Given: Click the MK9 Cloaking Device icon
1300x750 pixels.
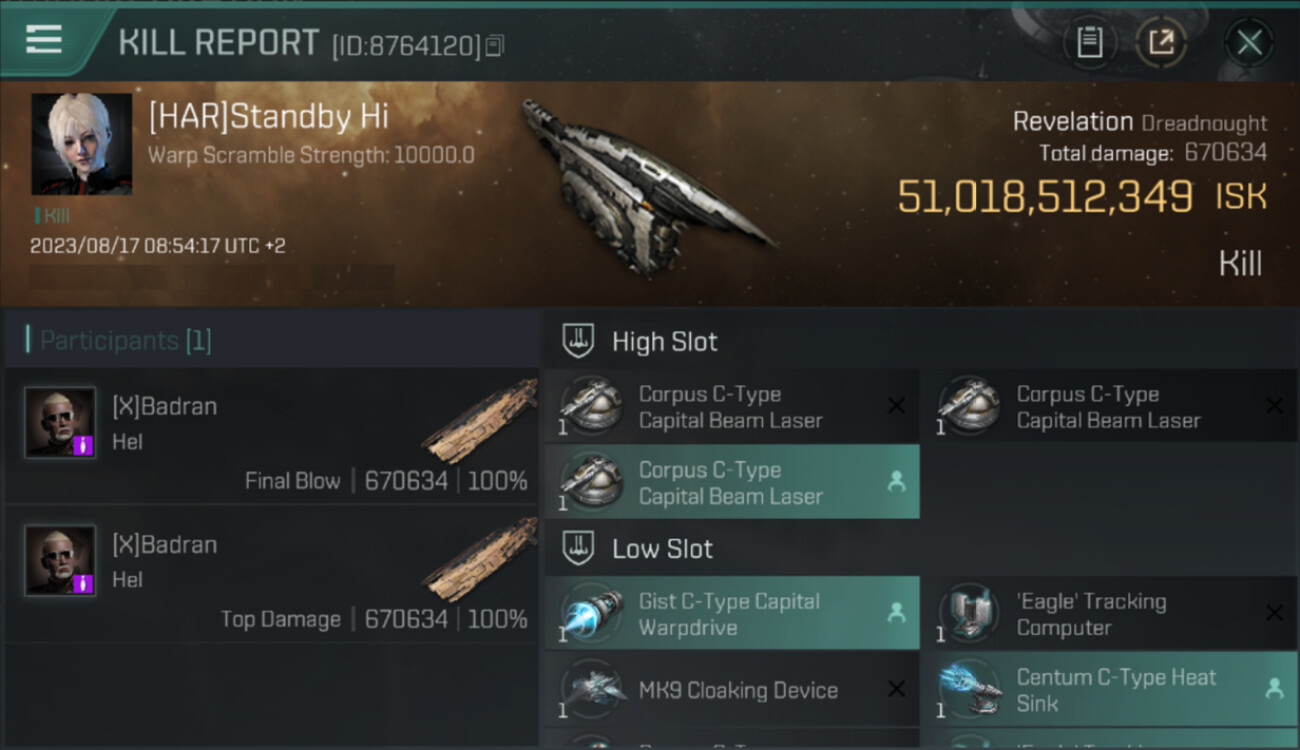Looking at the screenshot, I should [592, 690].
